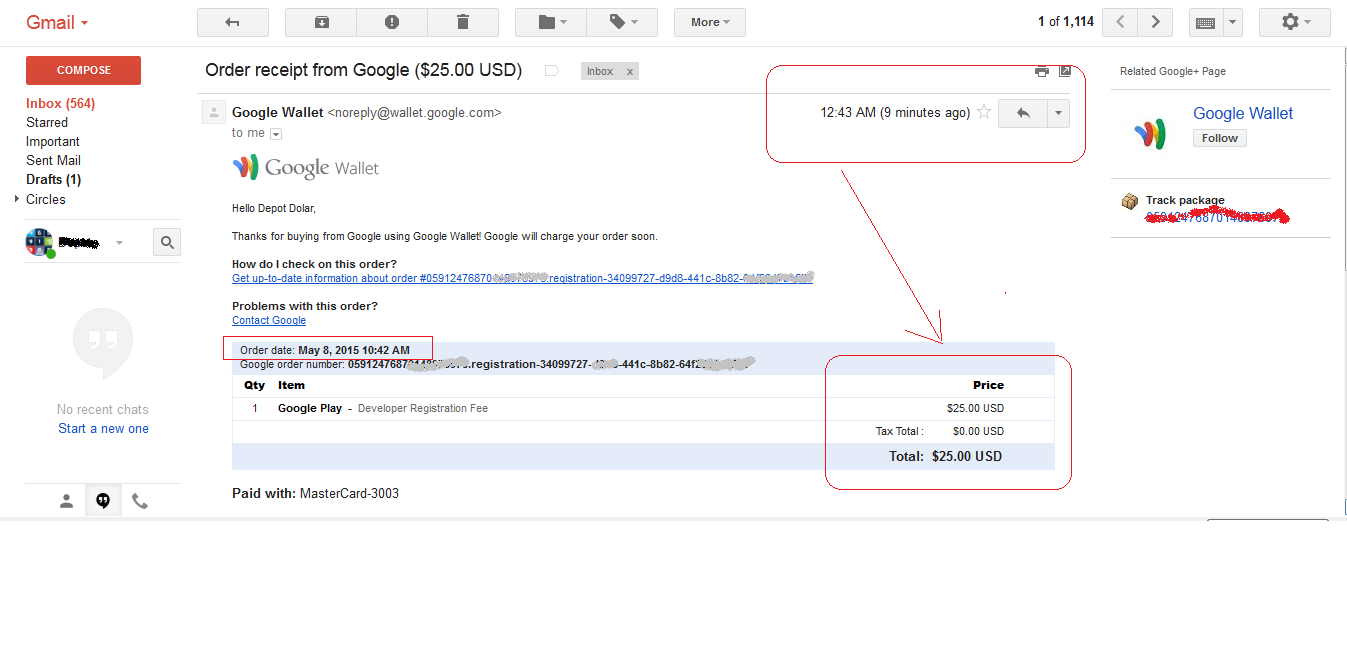Image resolution: width=1347 pixels, height=671 pixels.
Task: Click the Google Wallet page logo
Action: 1149,133
